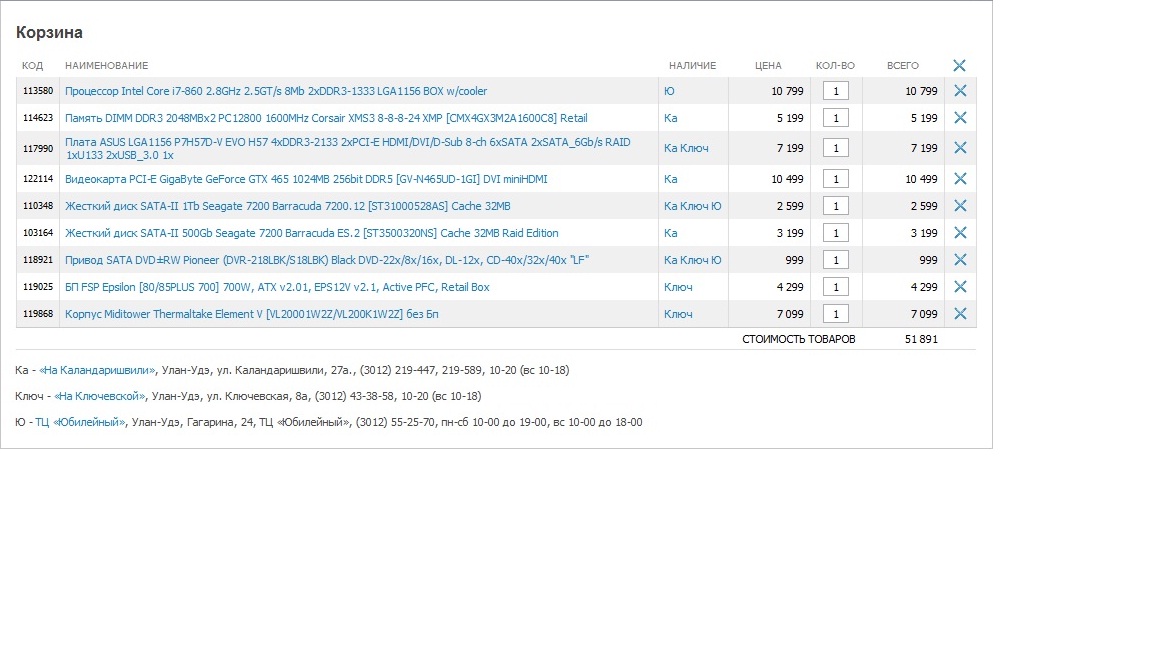
Task: Click the КОД column header
Action: (32, 65)
